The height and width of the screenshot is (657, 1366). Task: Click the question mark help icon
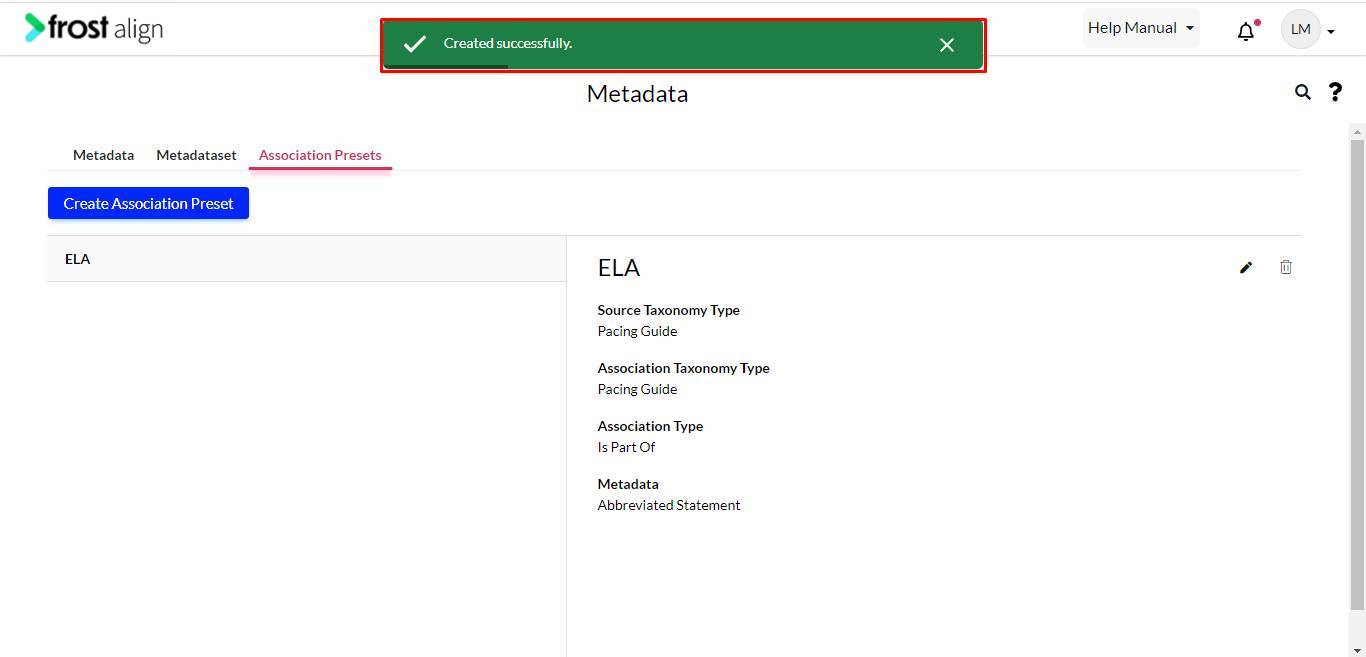(1335, 92)
